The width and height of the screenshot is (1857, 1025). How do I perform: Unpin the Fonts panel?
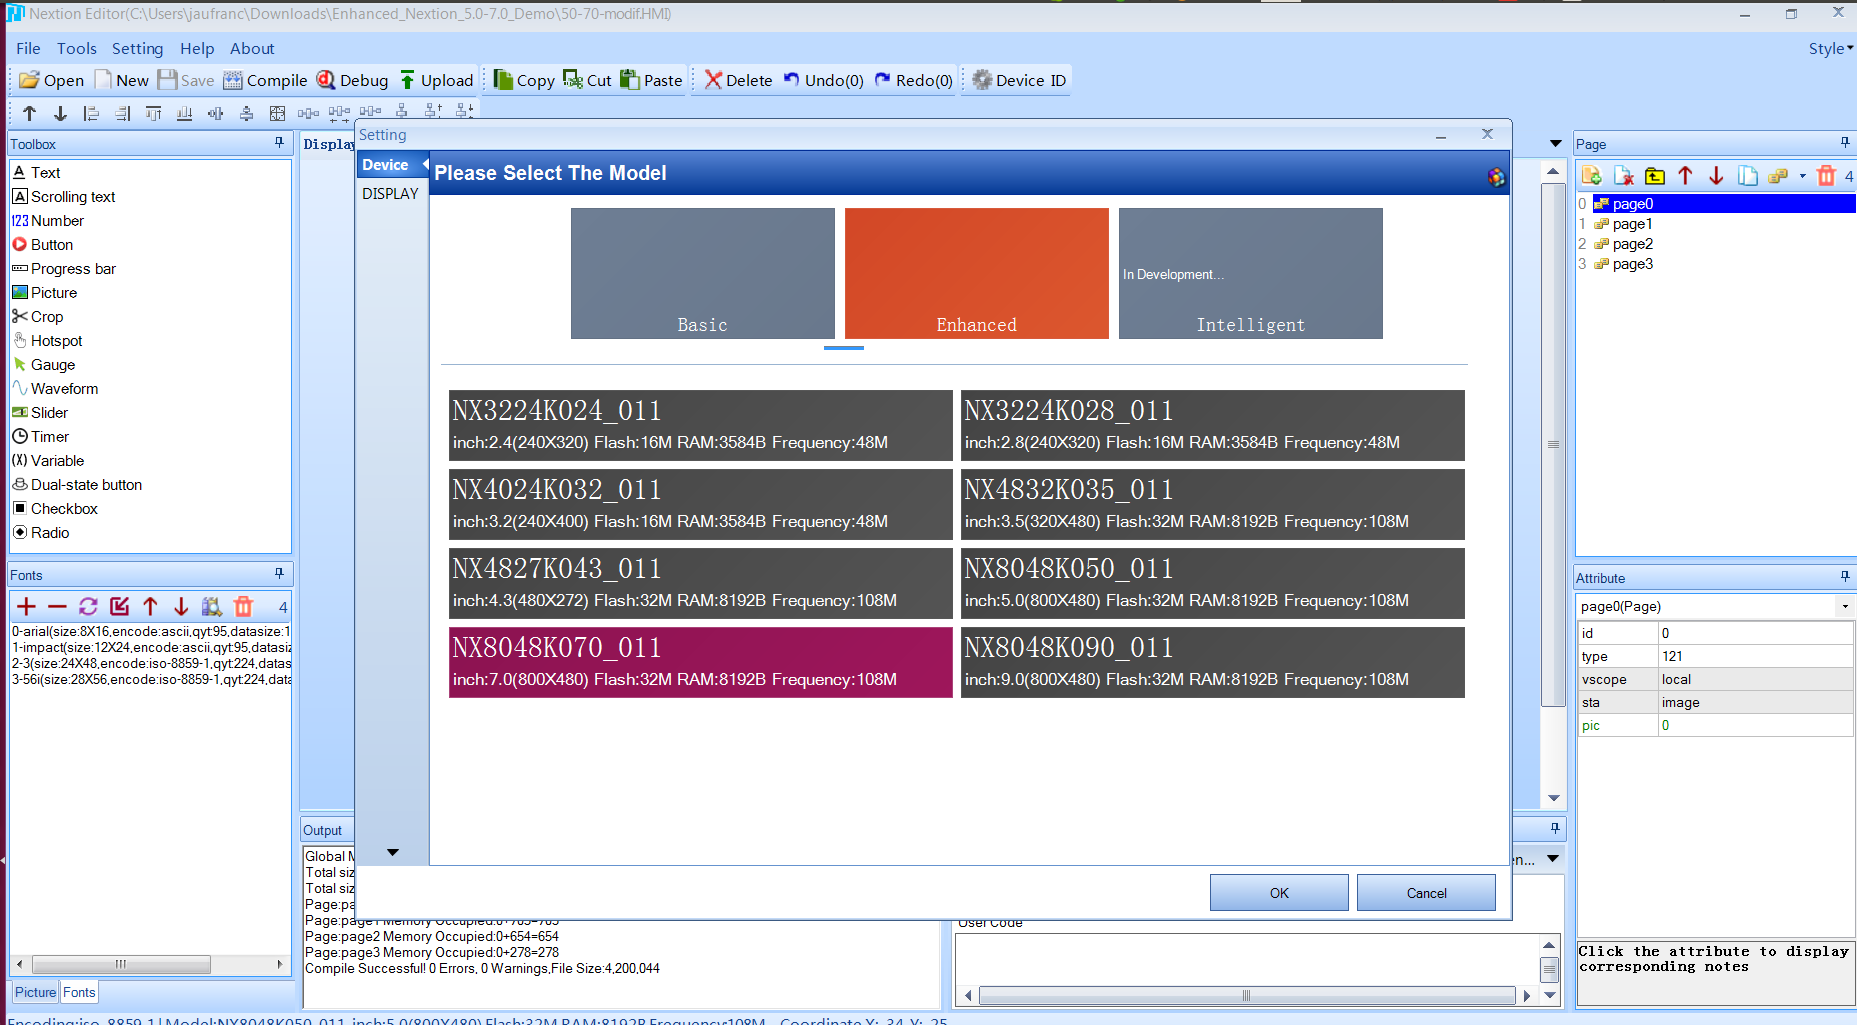click(x=279, y=574)
